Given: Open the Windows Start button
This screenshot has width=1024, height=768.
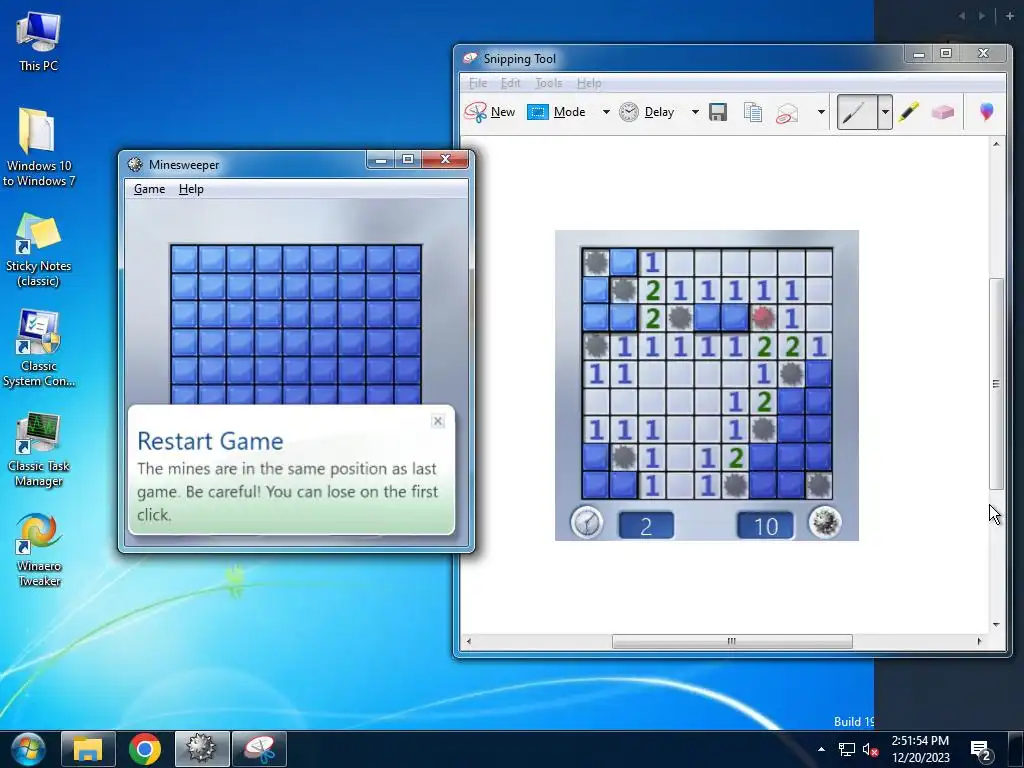Looking at the screenshot, I should pos(27,749).
